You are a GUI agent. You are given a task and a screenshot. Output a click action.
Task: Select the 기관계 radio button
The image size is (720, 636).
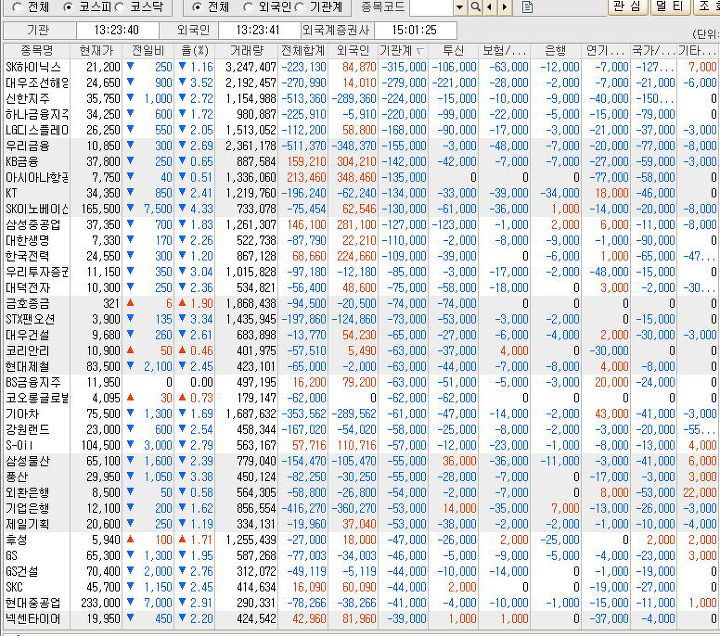coord(299,7)
